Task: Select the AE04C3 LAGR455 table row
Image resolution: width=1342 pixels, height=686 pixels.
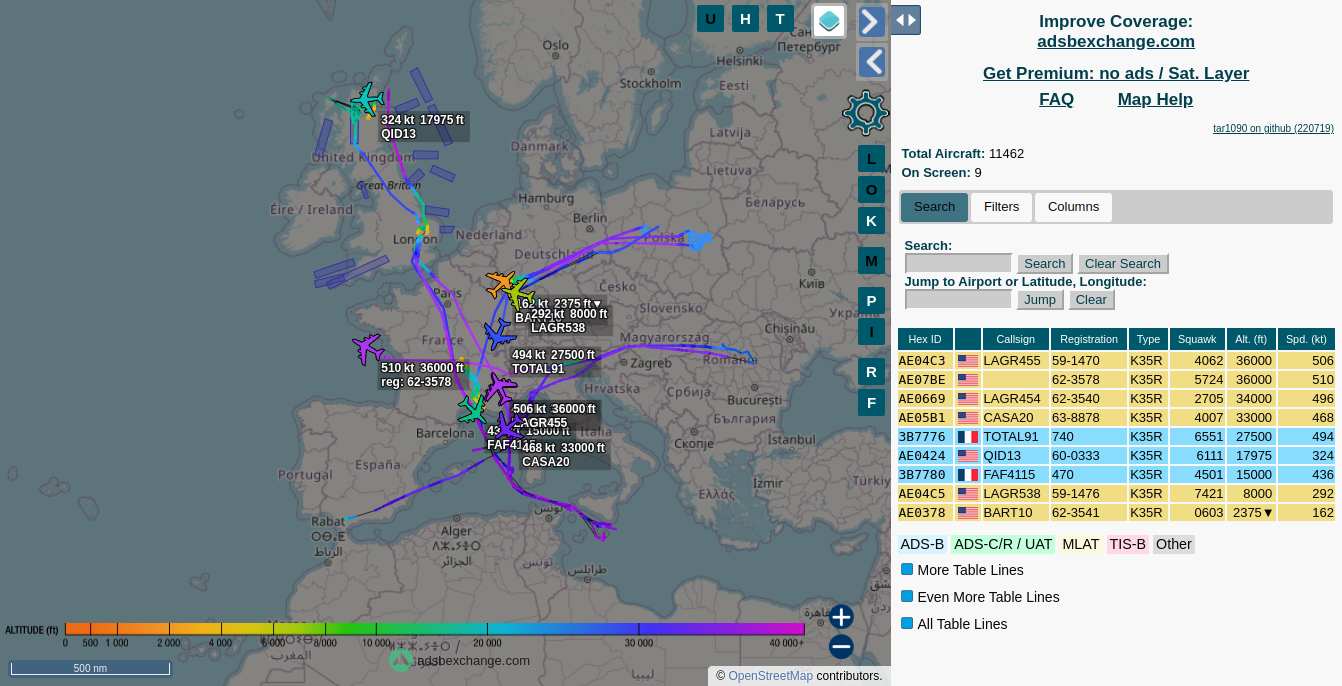Action: [x=1116, y=361]
